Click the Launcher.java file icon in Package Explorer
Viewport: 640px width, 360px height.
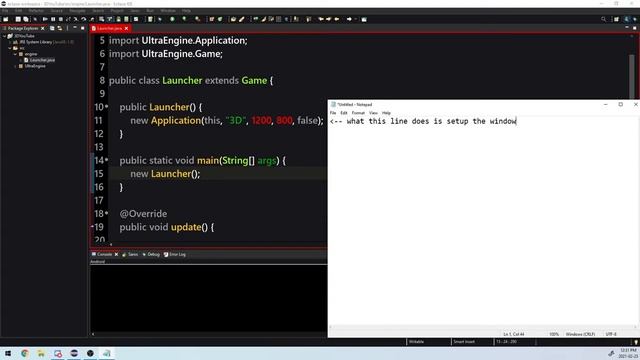coord(26,60)
